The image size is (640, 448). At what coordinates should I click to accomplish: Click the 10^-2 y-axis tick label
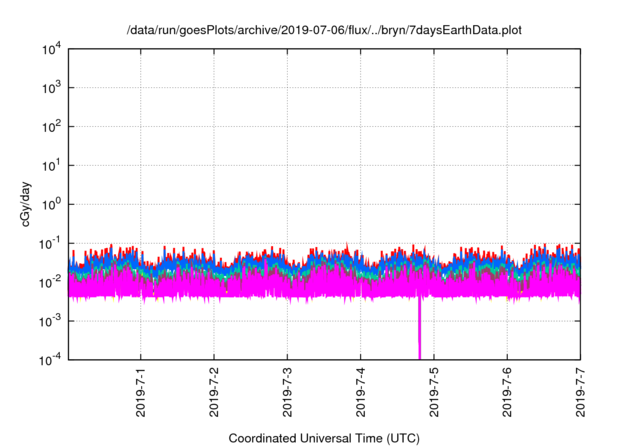[x=51, y=282]
